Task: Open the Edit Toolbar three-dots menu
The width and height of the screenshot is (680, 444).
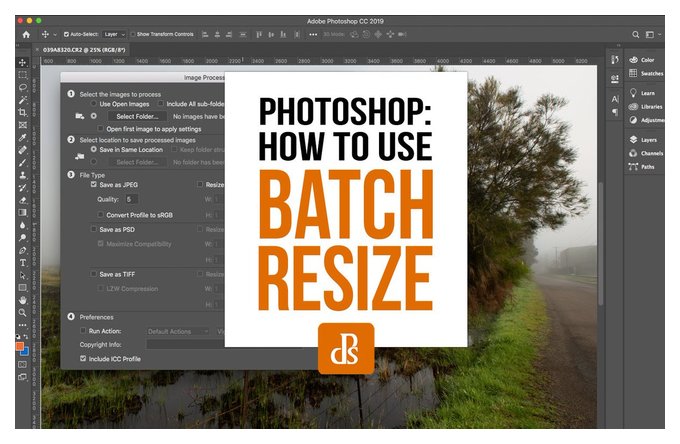Action: [23, 325]
